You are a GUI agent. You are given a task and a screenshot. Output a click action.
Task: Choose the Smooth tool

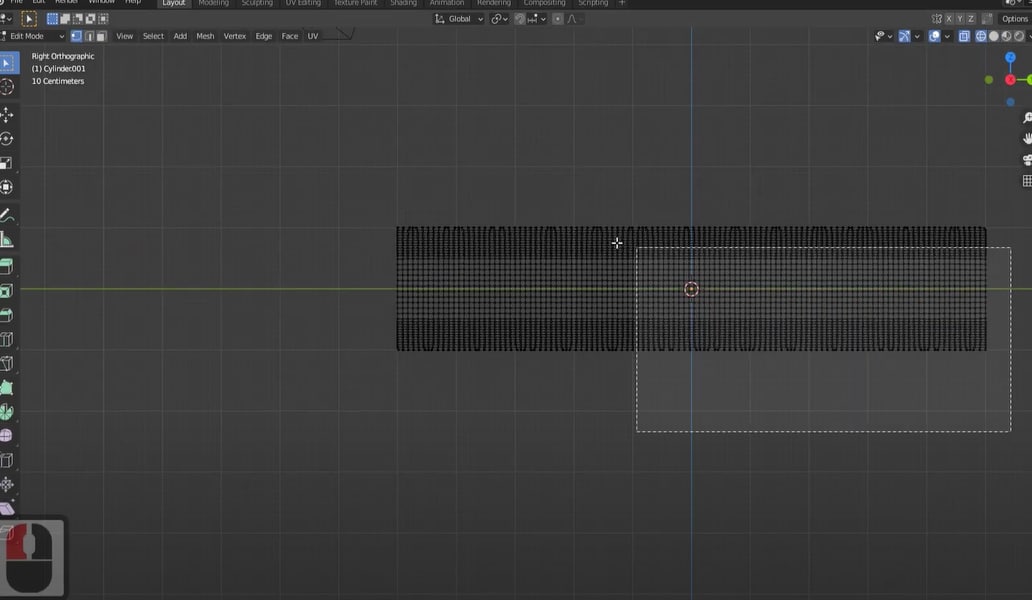(x=7, y=436)
